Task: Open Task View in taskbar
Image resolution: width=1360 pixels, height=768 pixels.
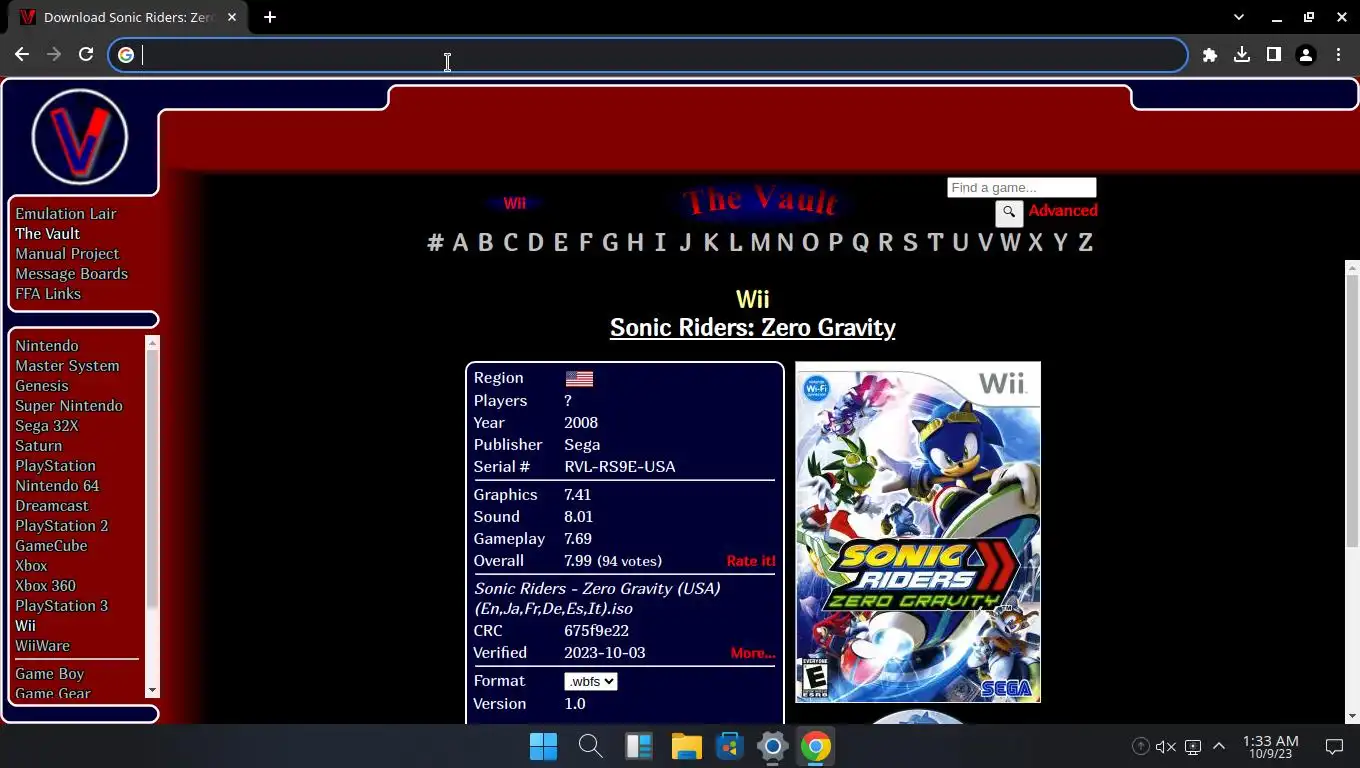Action: (638, 746)
